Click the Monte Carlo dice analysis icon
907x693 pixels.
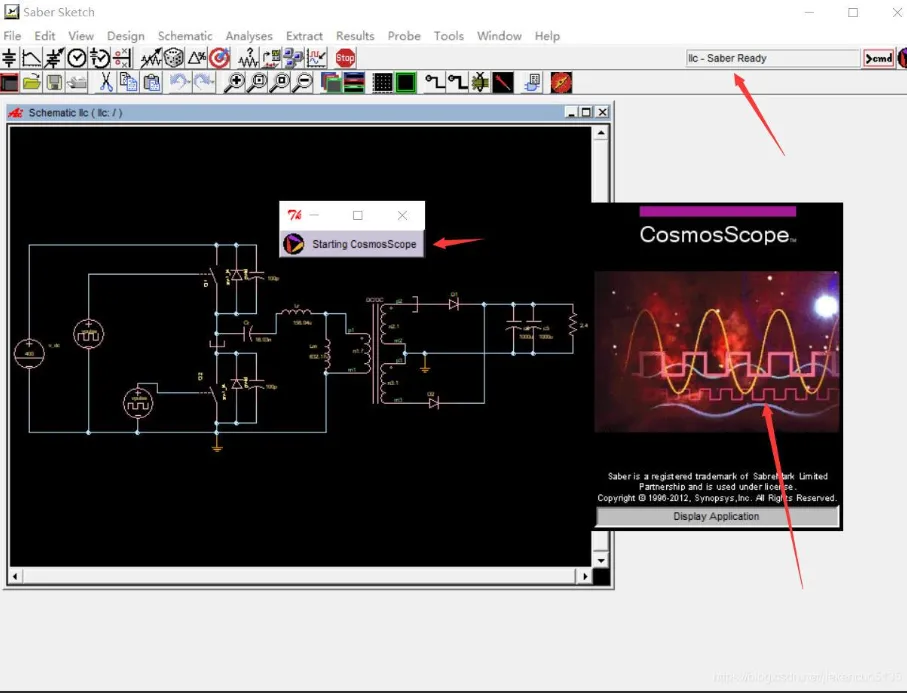point(175,58)
